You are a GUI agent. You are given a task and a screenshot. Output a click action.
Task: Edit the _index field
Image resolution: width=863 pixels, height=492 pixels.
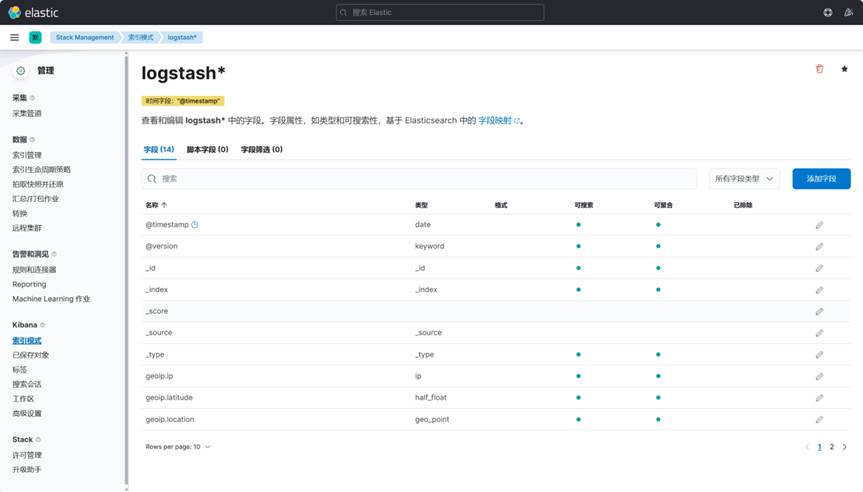[820, 290]
